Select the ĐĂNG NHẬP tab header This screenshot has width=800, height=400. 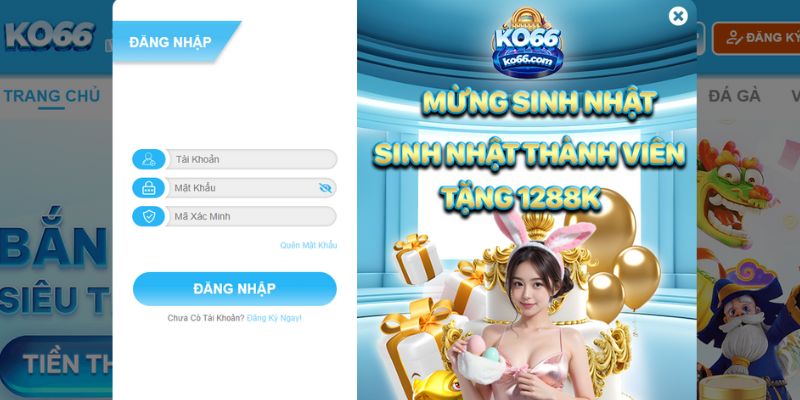(170, 42)
